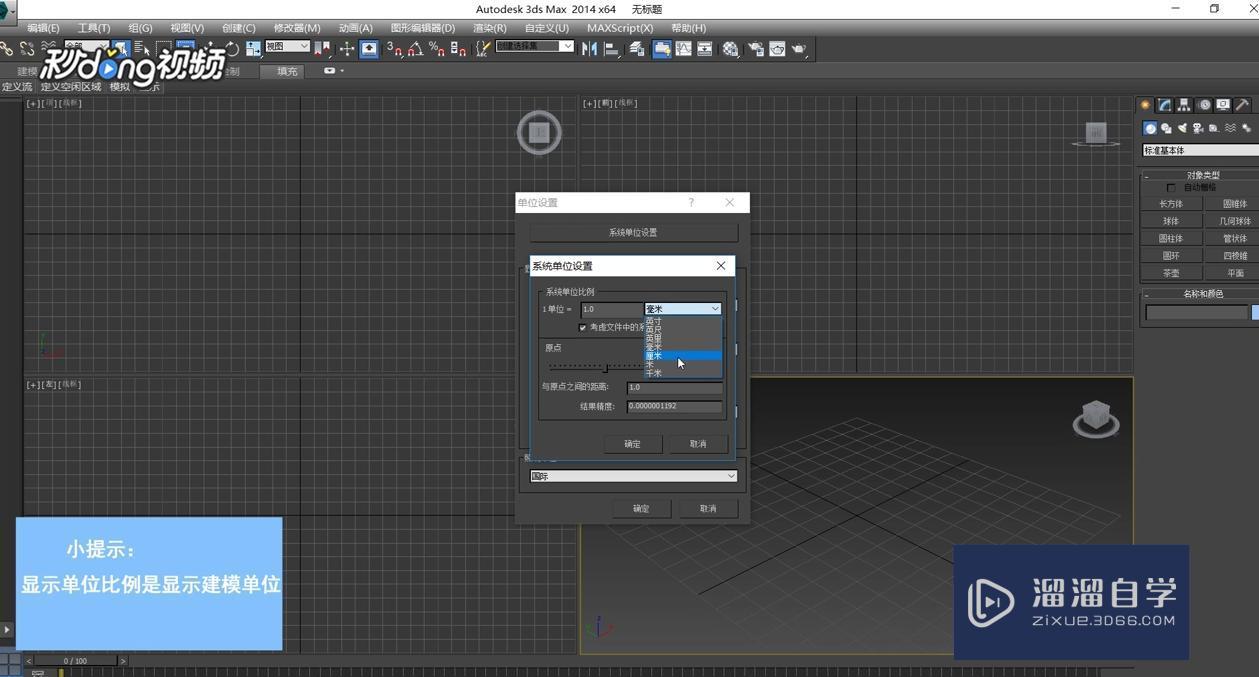1259x677 pixels.
Task: Choose 千米 in unit dropdown list
Action: coord(683,373)
